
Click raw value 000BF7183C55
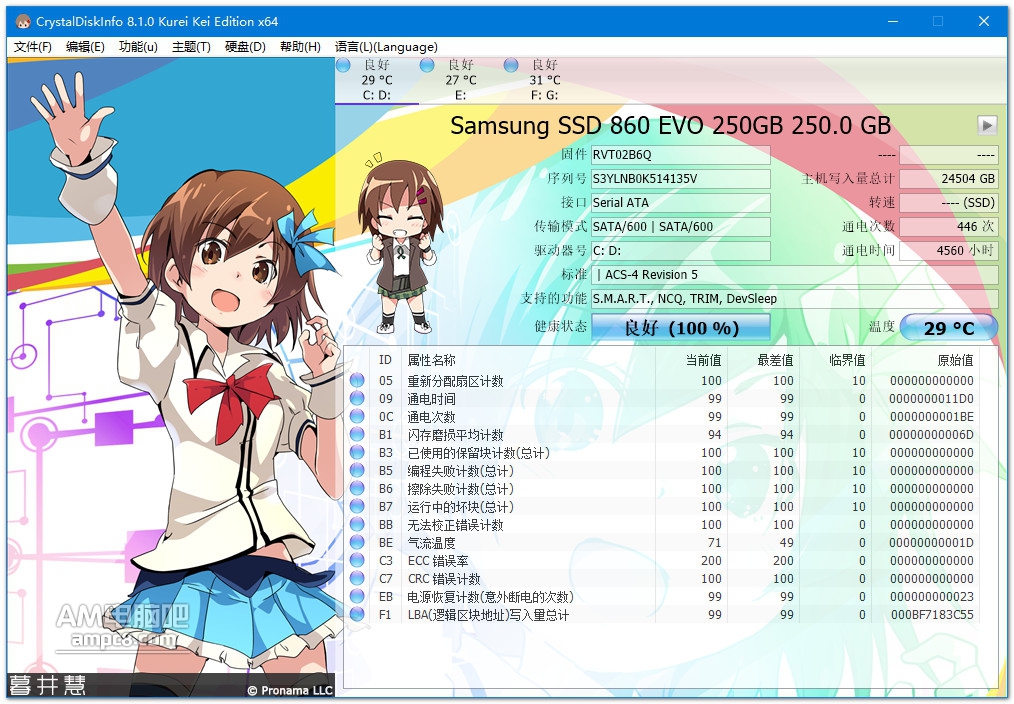pyautogui.click(x=932, y=614)
